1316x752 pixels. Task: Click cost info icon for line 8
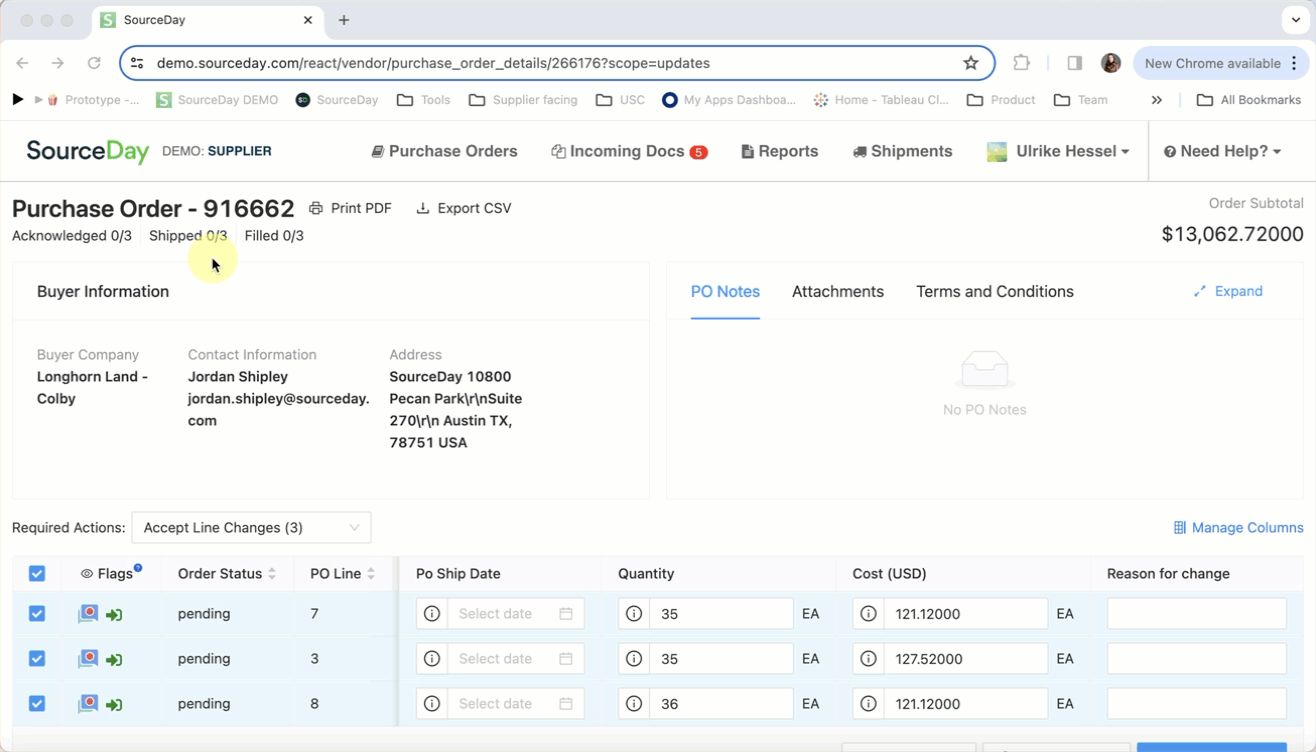point(868,704)
